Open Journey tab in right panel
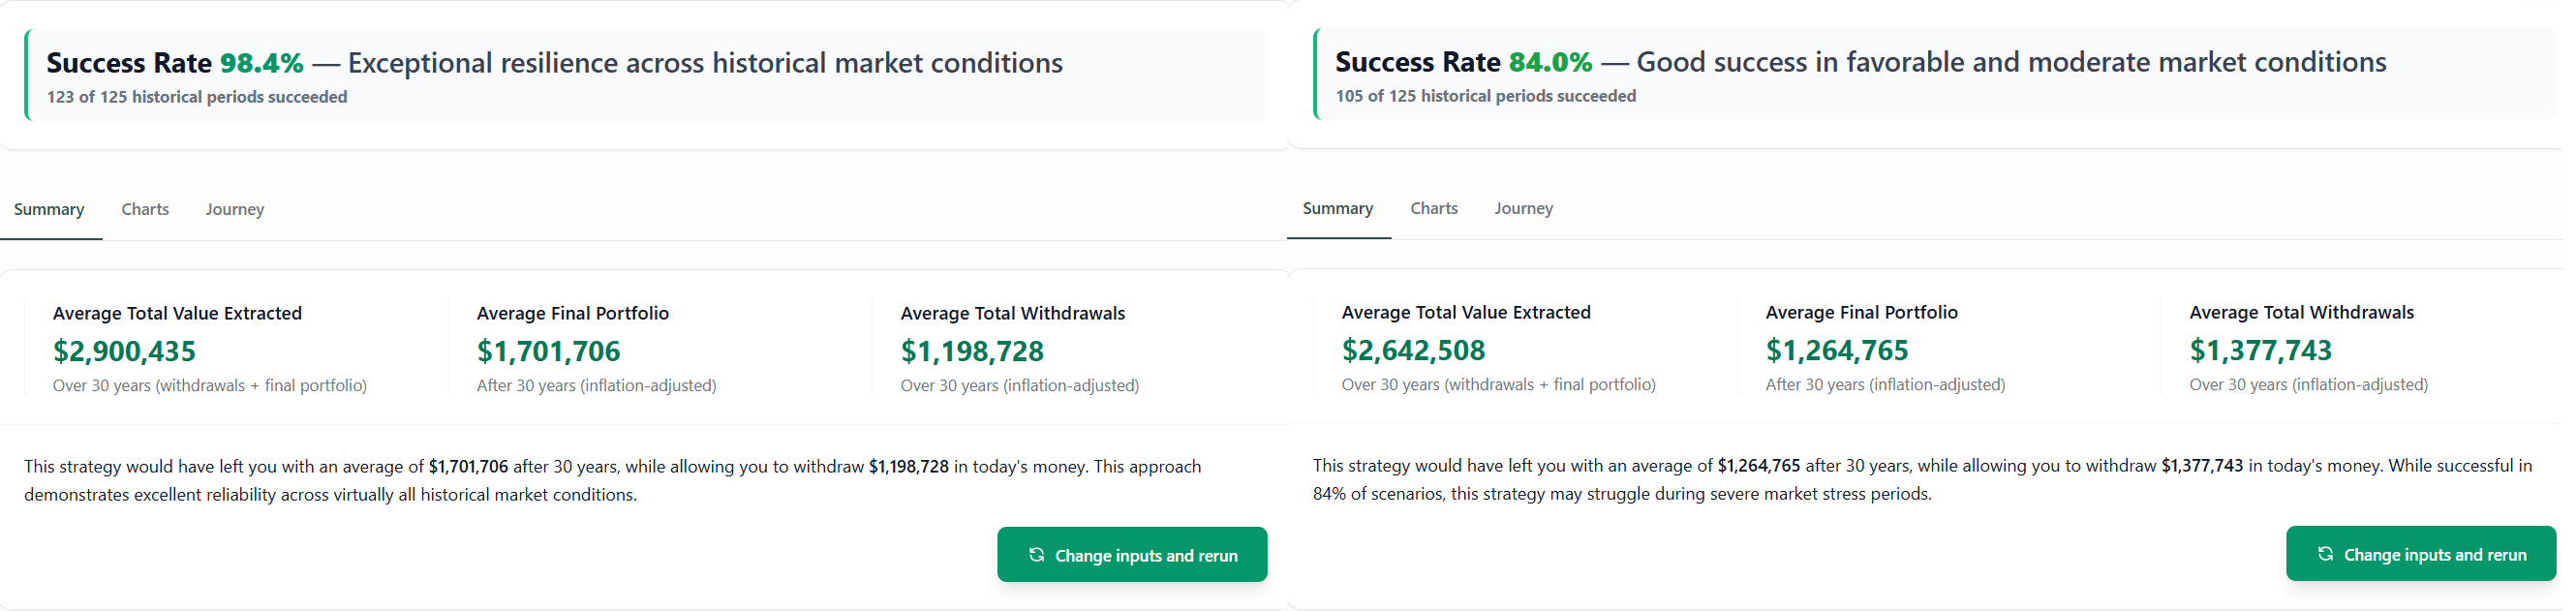Viewport: 2576px width, 611px height. click(x=1524, y=208)
